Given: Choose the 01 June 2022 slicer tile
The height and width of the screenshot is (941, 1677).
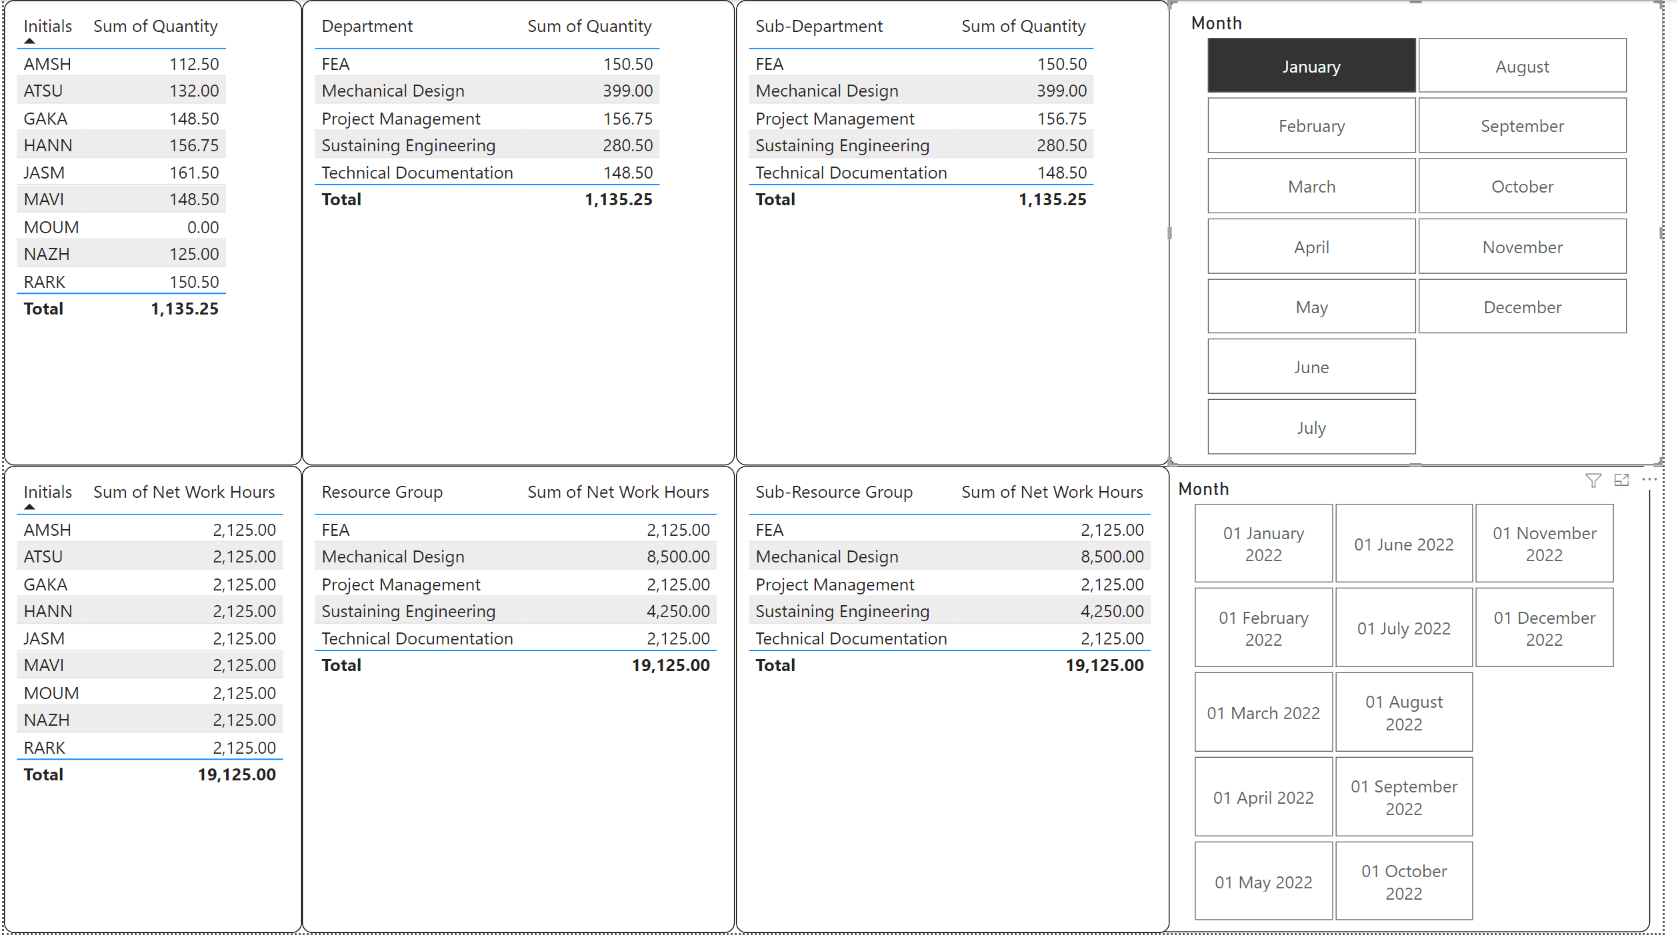Looking at the screenshot, I should [1404, 544].
